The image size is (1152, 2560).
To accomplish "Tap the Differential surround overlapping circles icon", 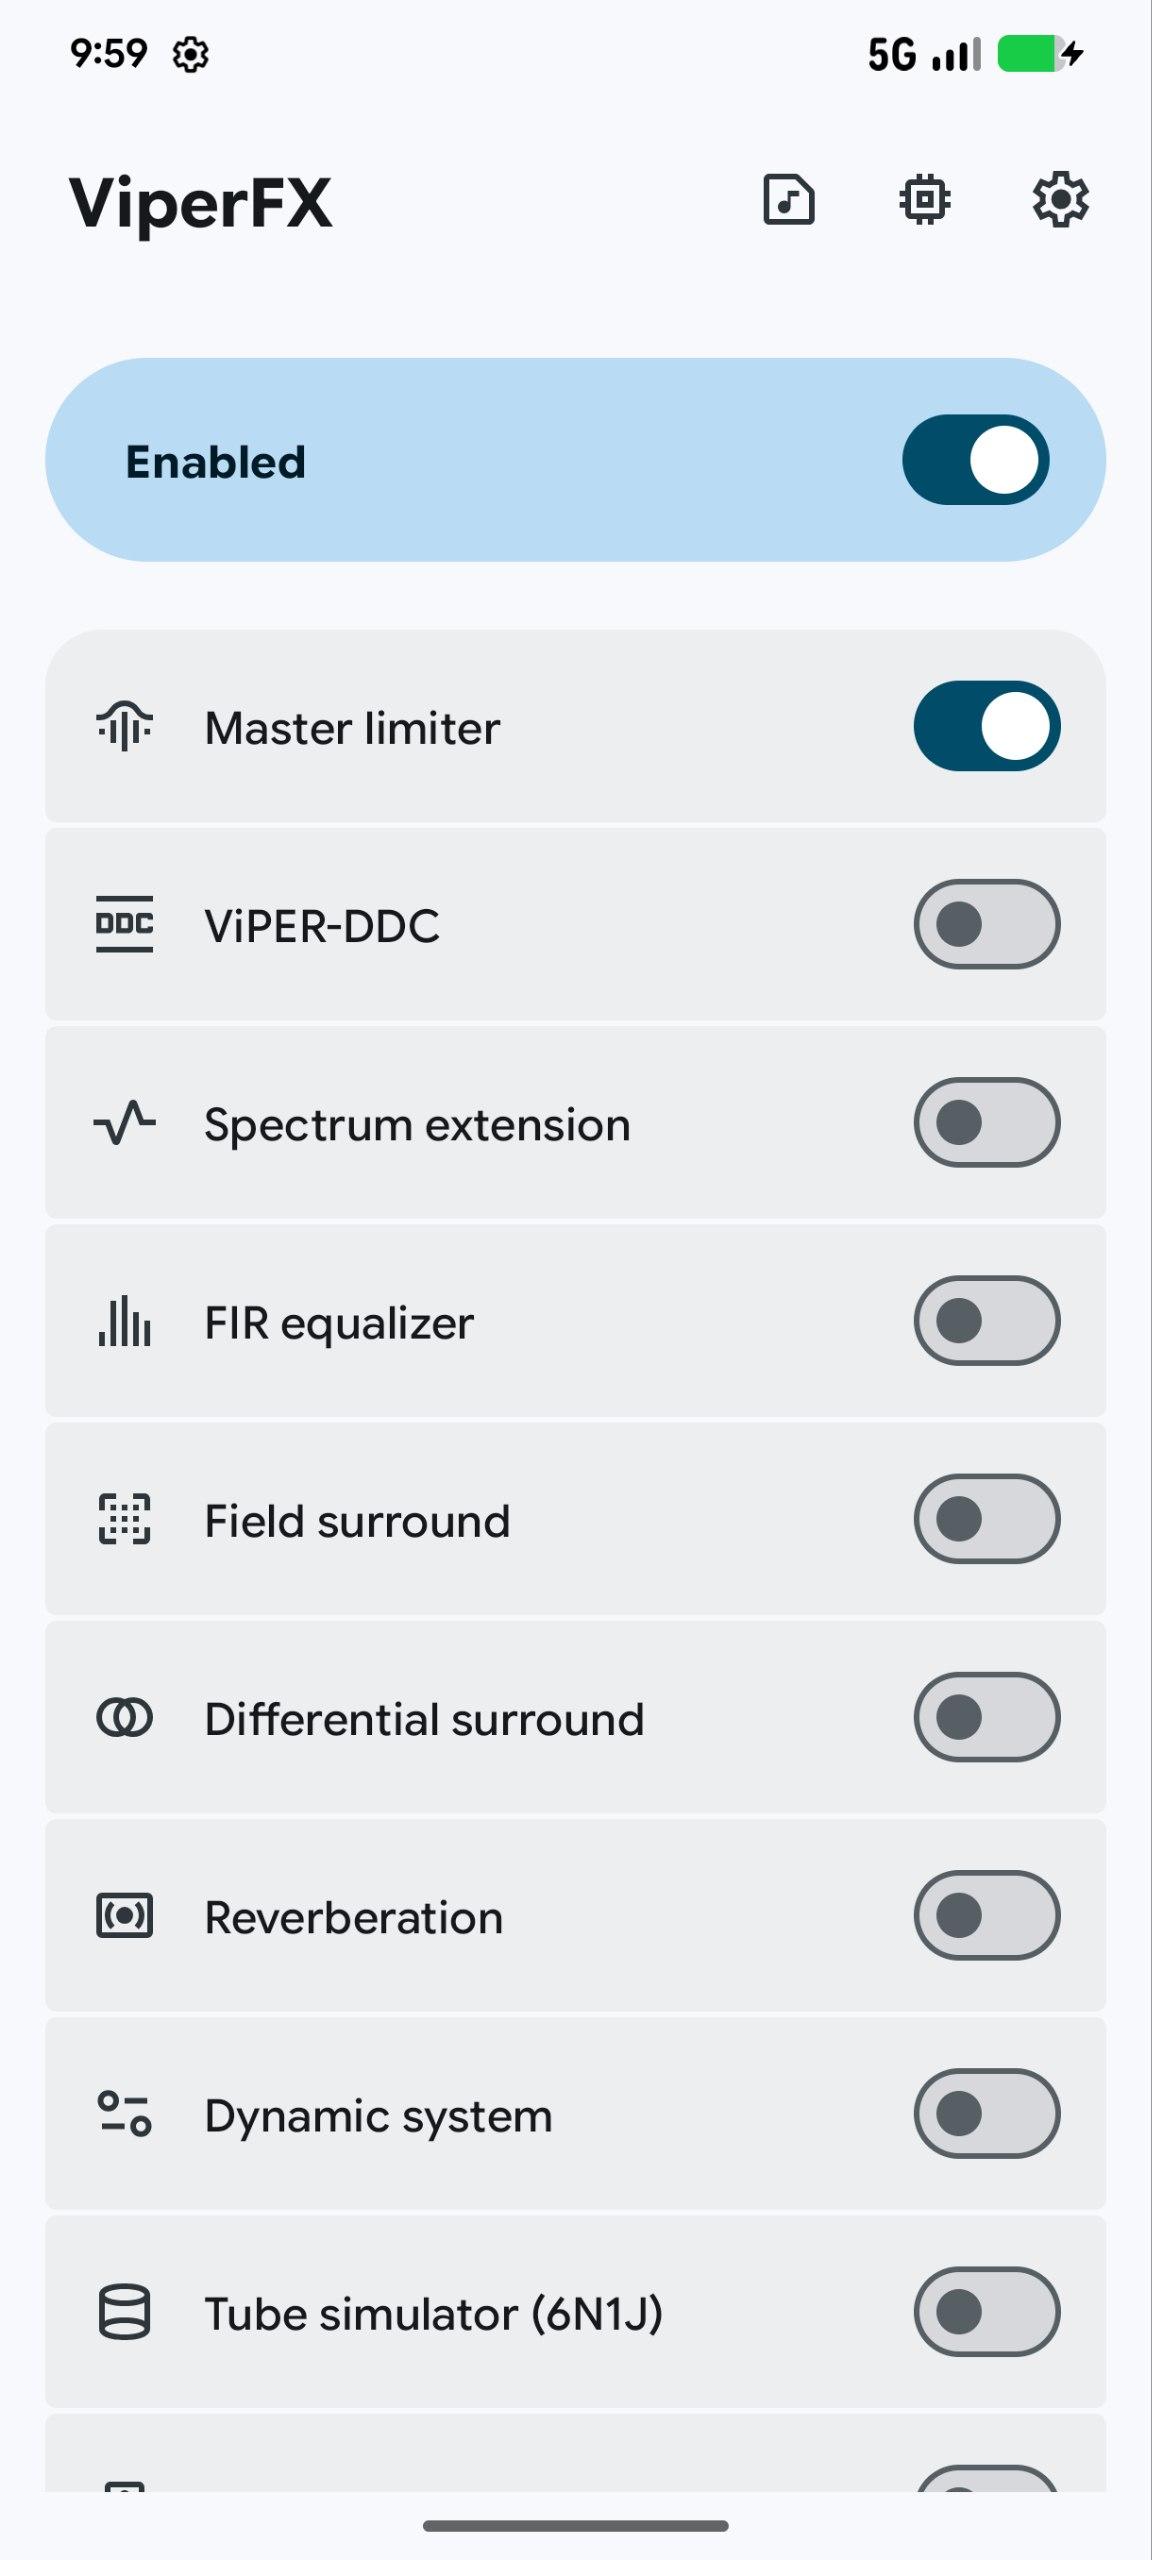I will [x=124, y=1717].
